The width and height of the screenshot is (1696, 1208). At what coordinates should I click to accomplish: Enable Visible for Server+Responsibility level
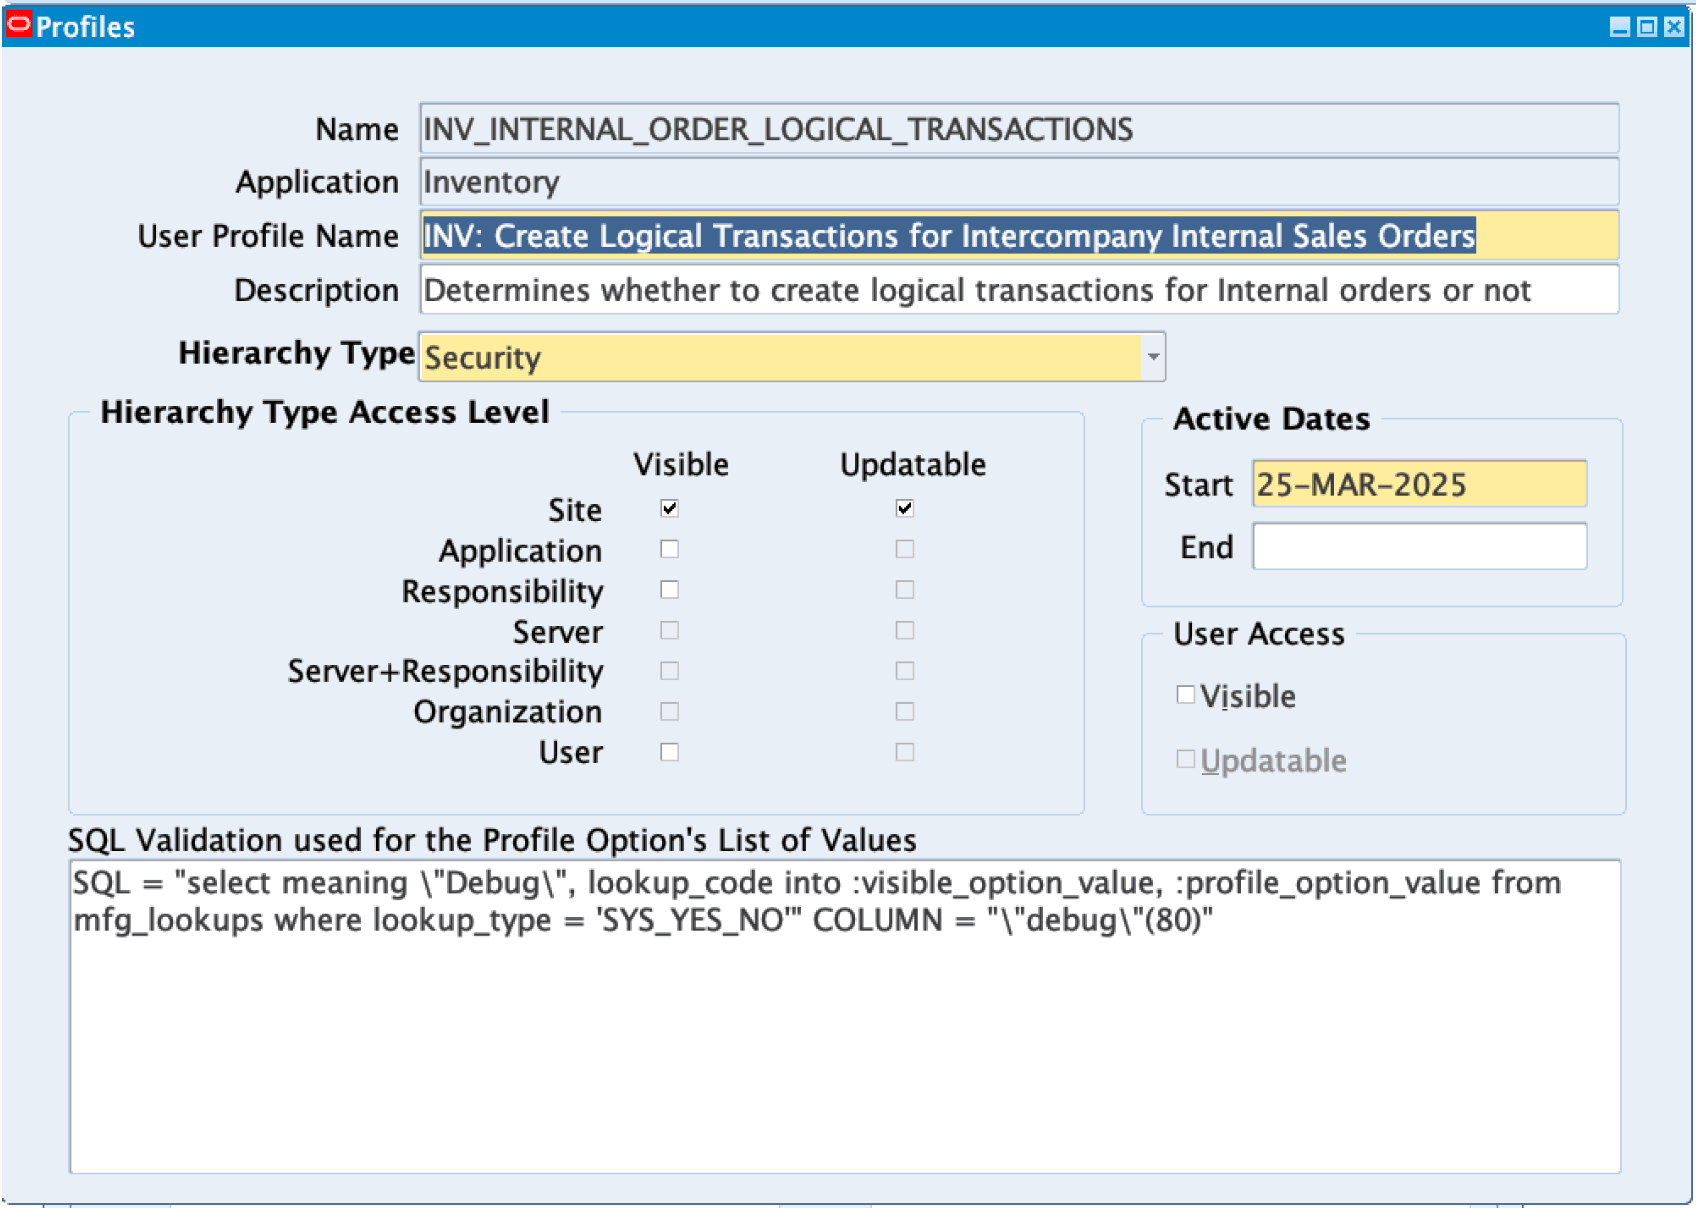[x=669, y=670]
